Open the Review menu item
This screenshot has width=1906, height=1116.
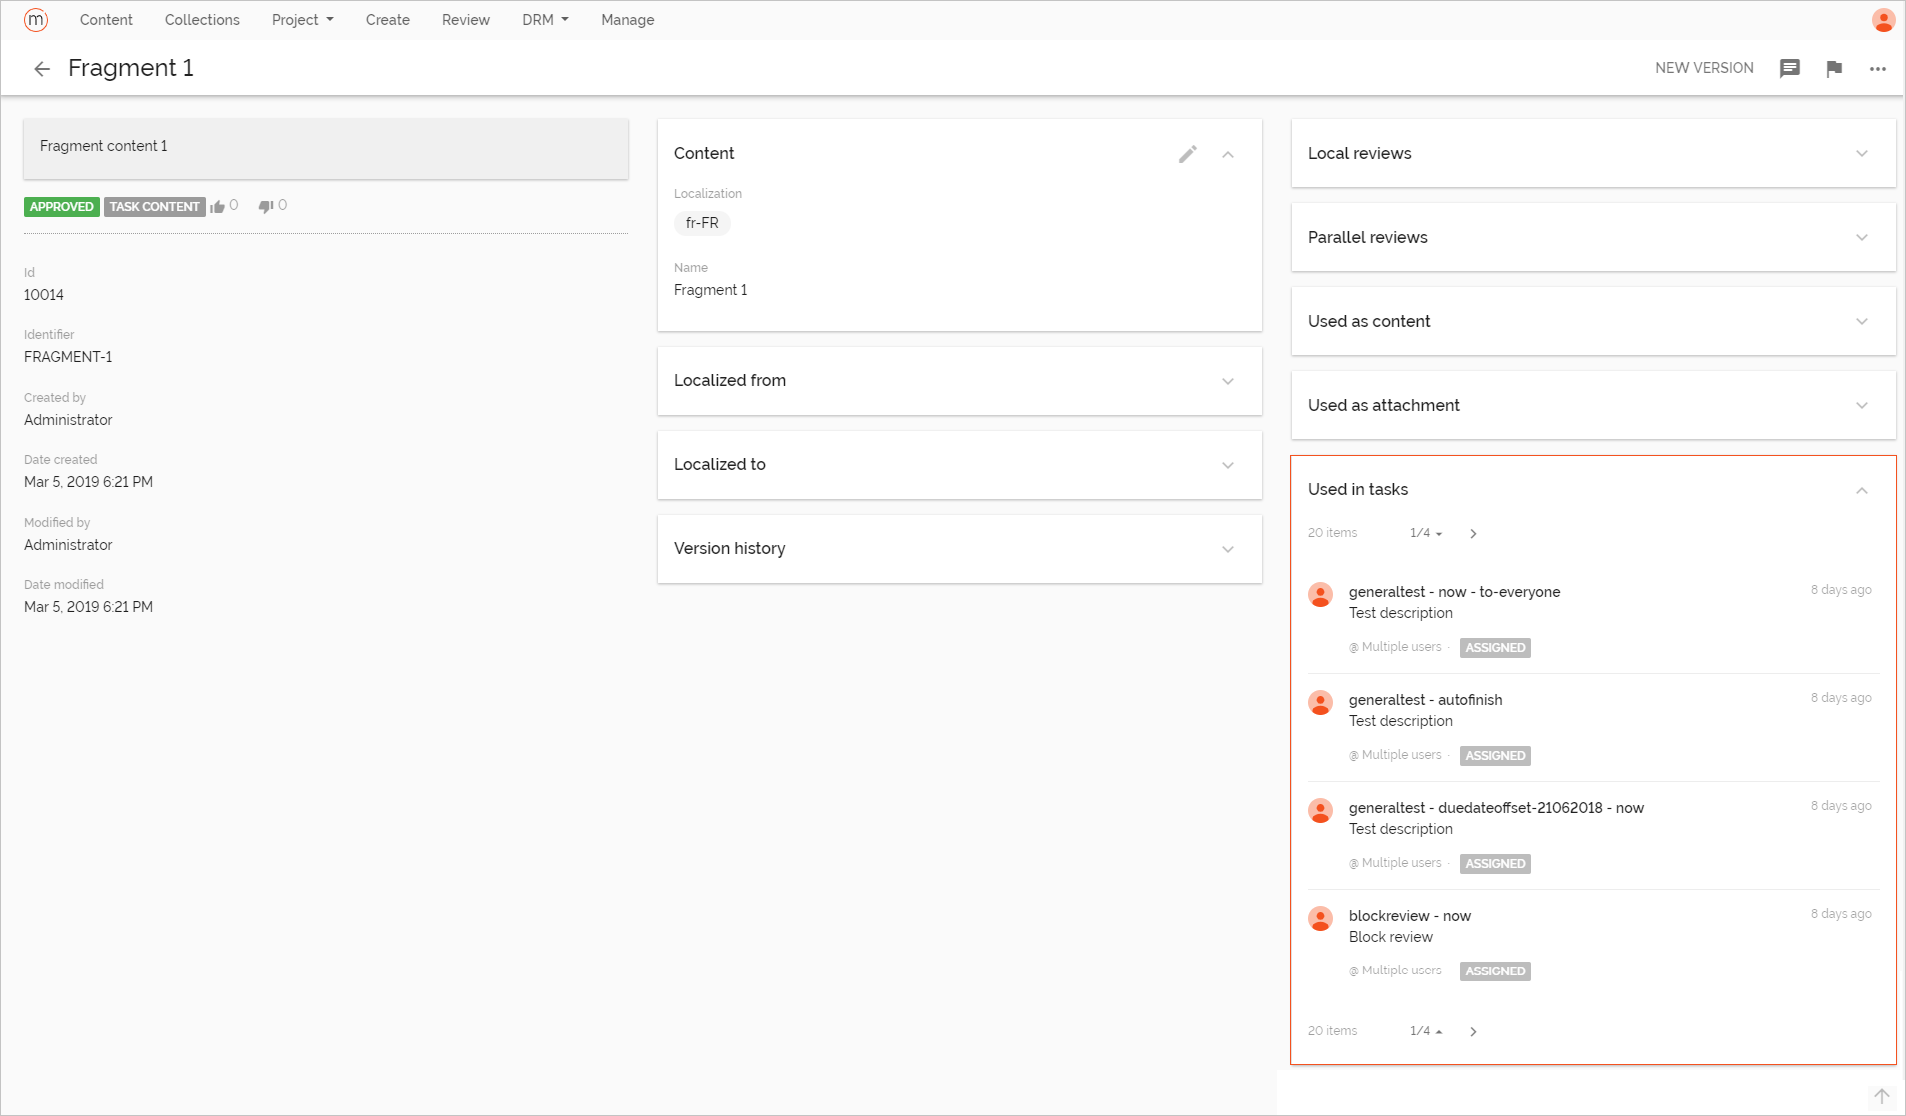click(x=465, y=19)
